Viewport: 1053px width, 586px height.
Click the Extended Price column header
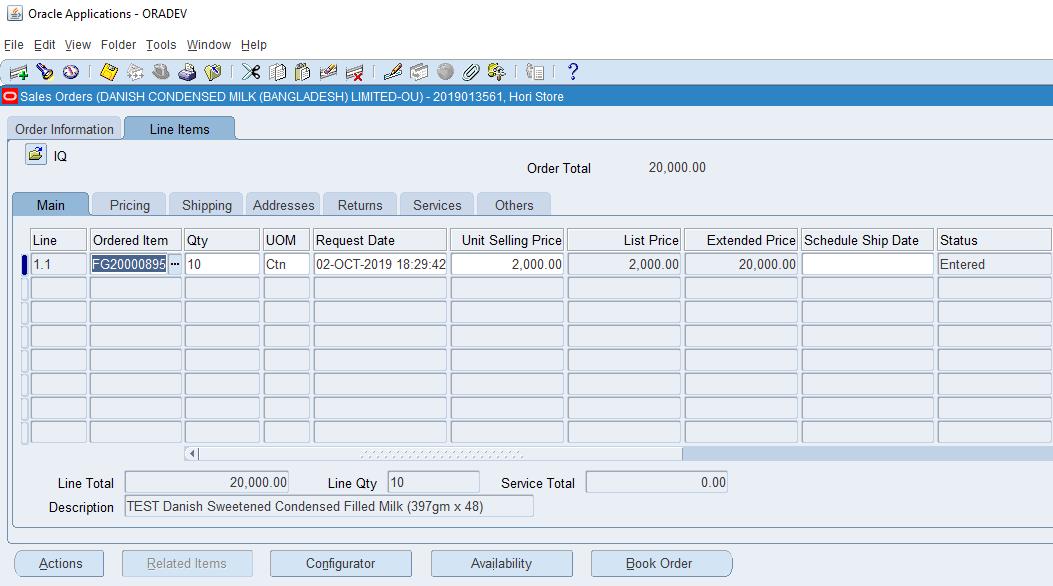click(x=741, y=240)
